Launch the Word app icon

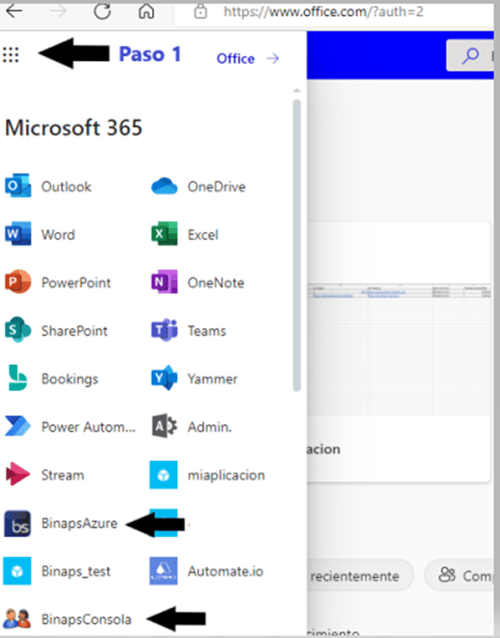coord(18,234)
